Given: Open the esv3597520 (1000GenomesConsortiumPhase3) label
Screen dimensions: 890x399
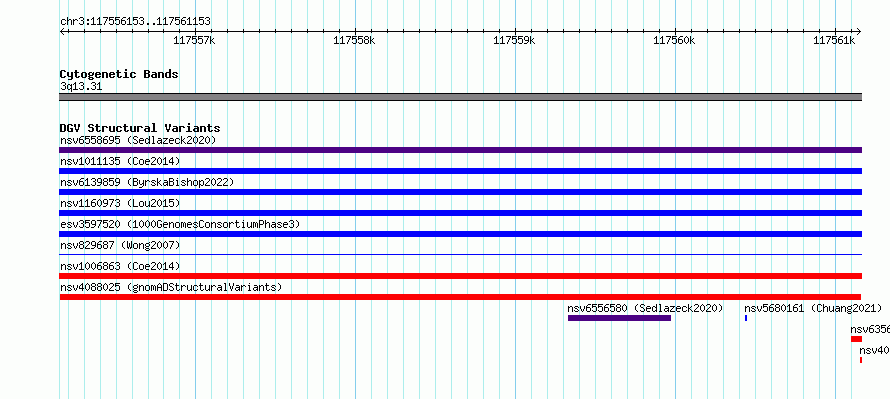Looking at the screenshot, I should tap(180, 224).
